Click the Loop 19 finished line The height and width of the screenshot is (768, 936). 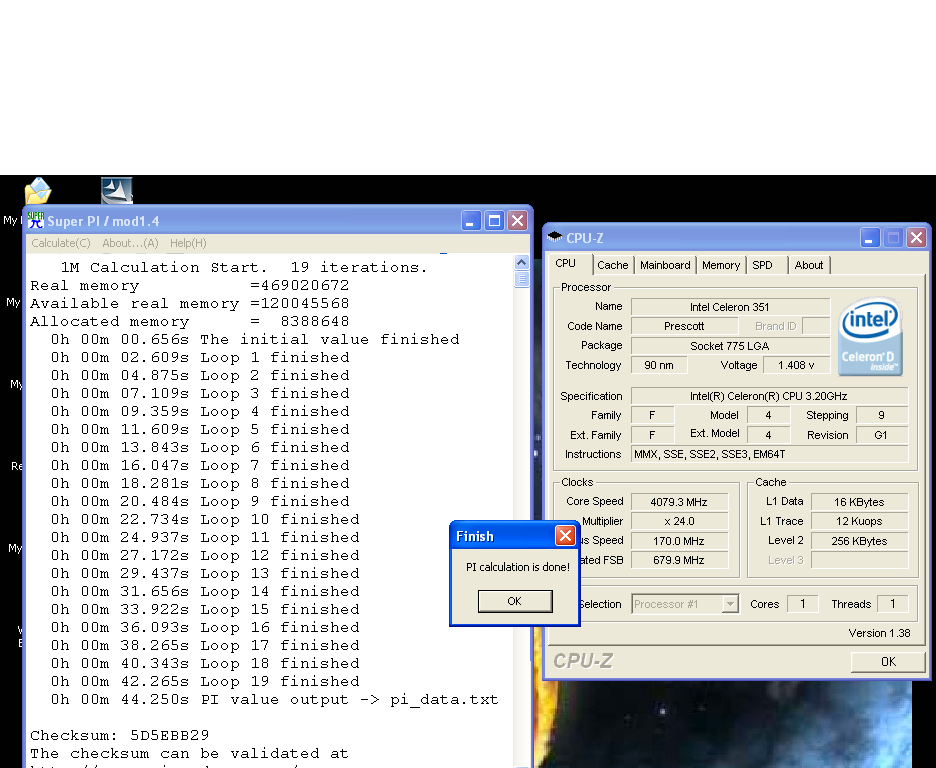(205, 681)
